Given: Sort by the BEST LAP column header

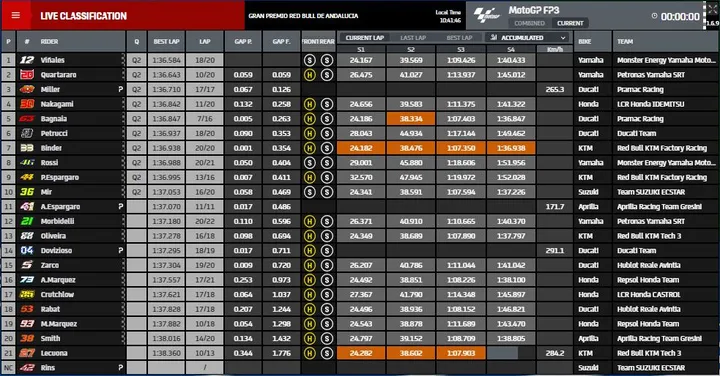Looking at the screenshot, I should (x=166, y=41).
